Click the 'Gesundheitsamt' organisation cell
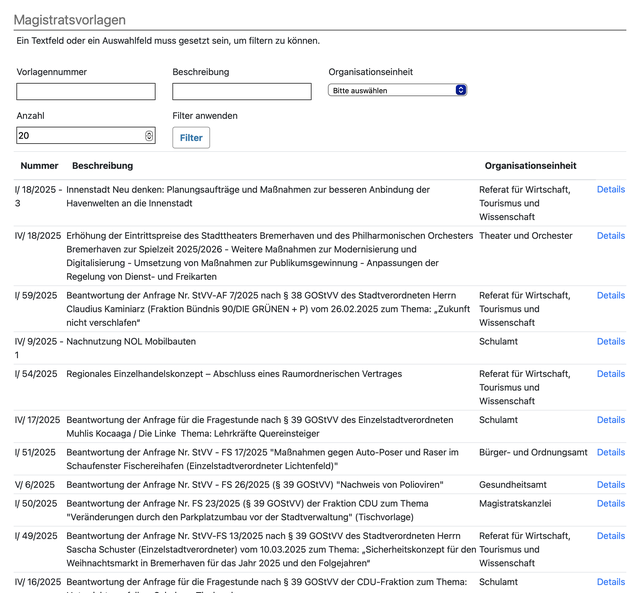The image size is (640, 593). click(513, 484)
